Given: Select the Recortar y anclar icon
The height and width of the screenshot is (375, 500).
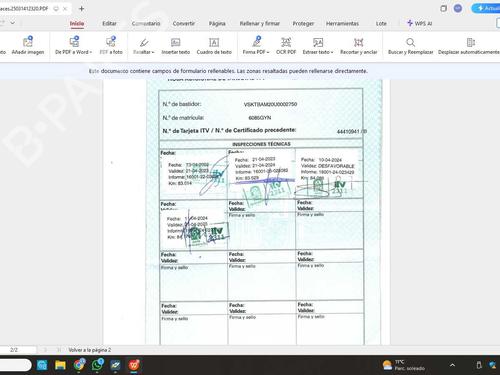Looking at the screenshot, I should pyautogui.click(x=358, y=42).
